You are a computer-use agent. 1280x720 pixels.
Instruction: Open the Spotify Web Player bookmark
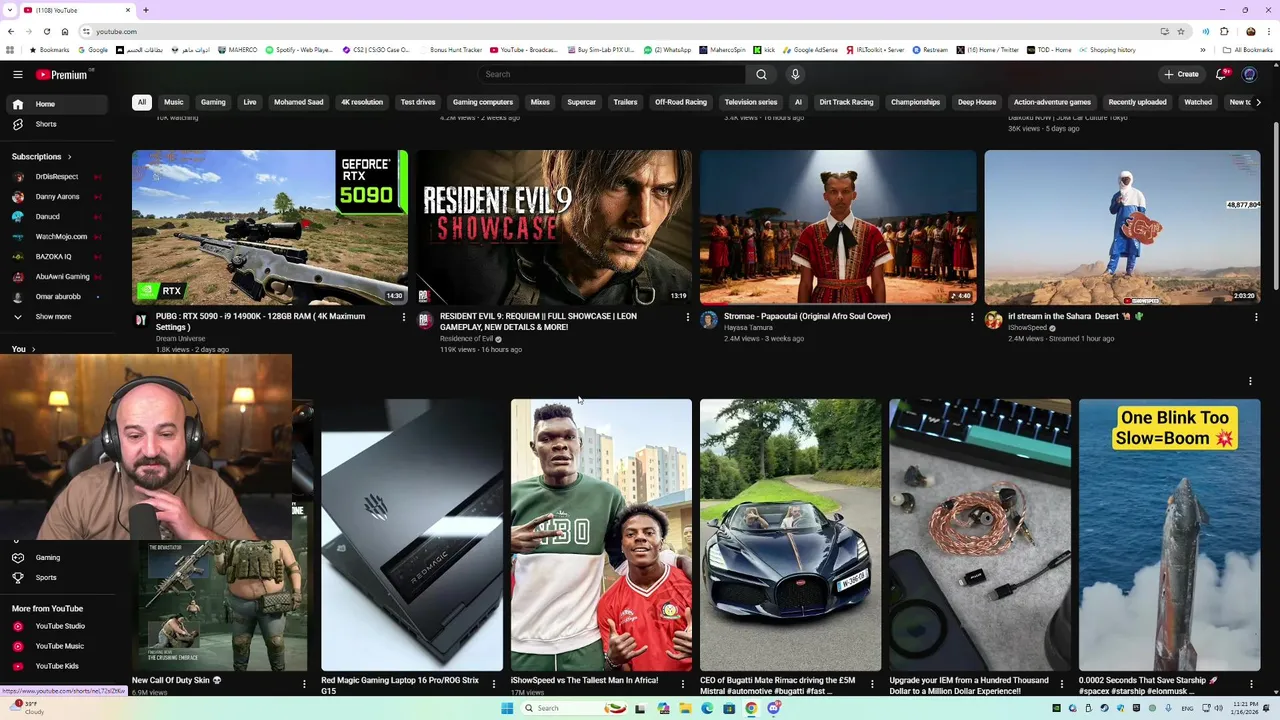coord(299,50)
